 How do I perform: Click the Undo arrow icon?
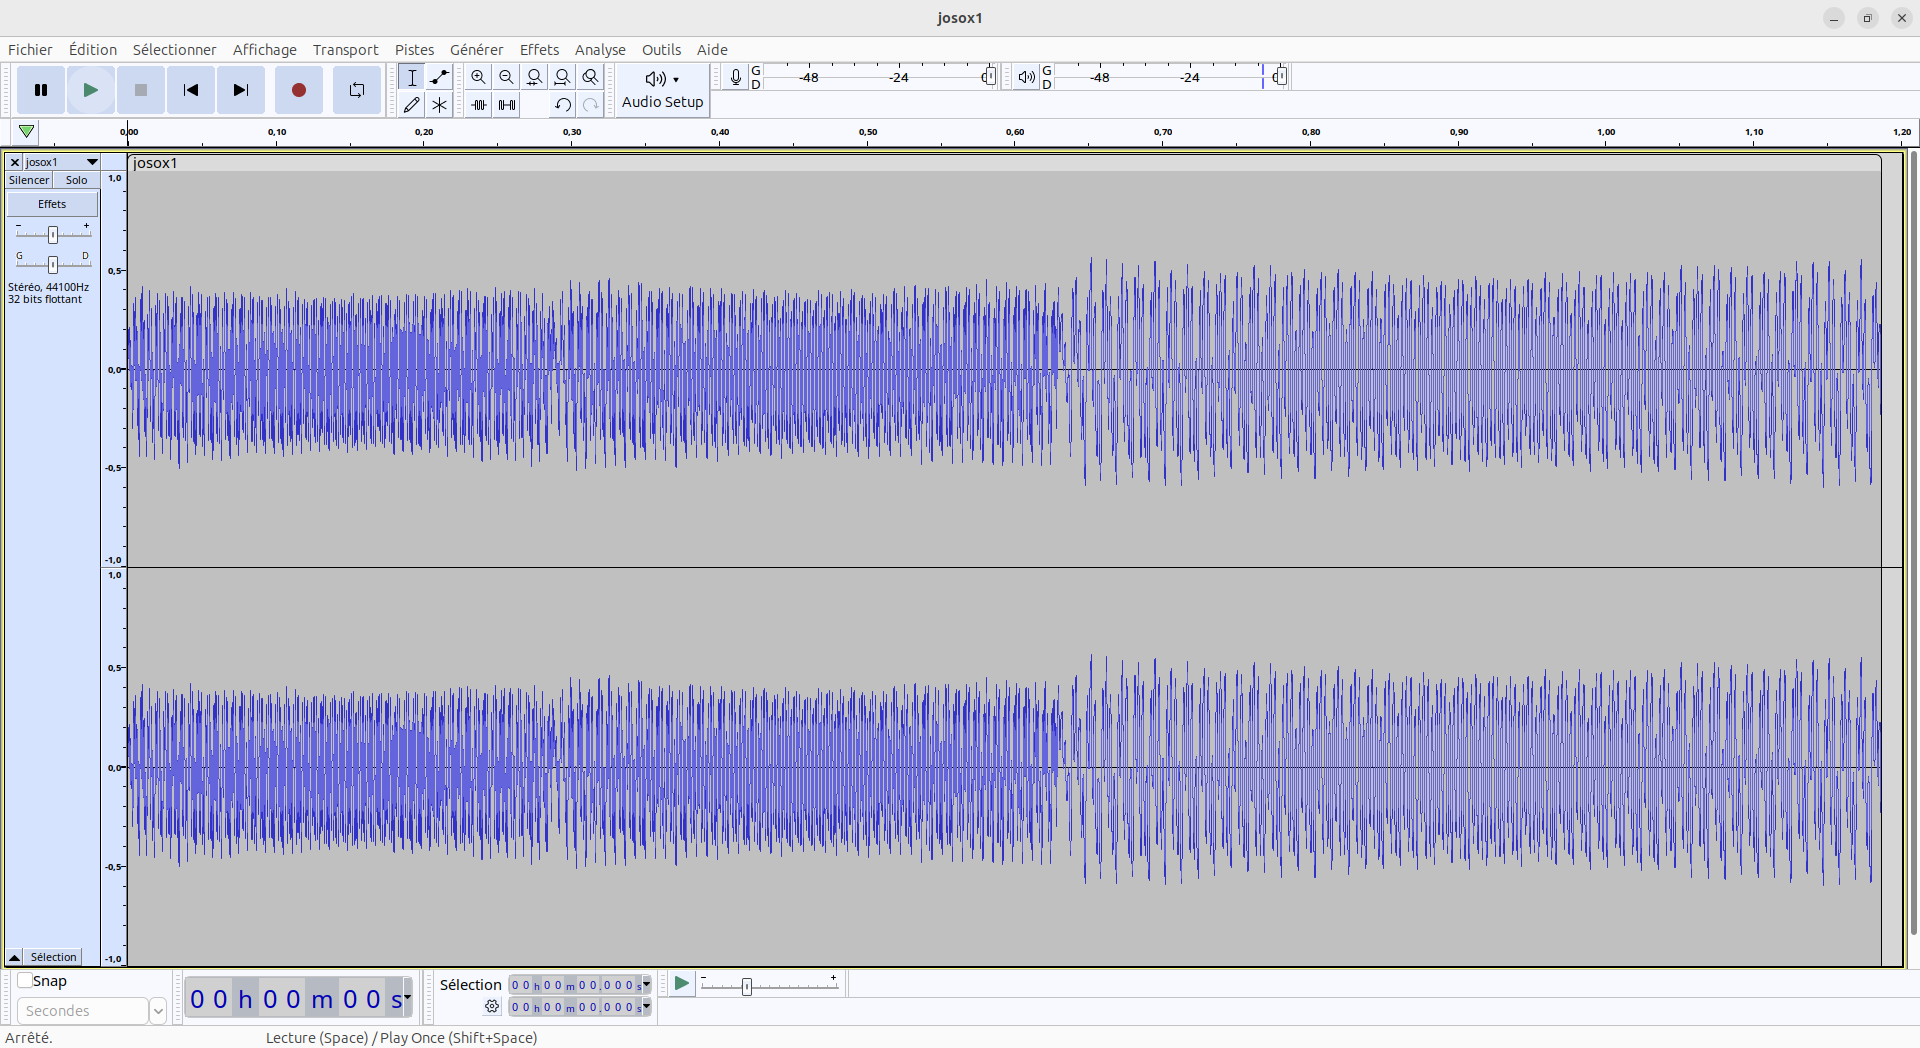[562, 104]
